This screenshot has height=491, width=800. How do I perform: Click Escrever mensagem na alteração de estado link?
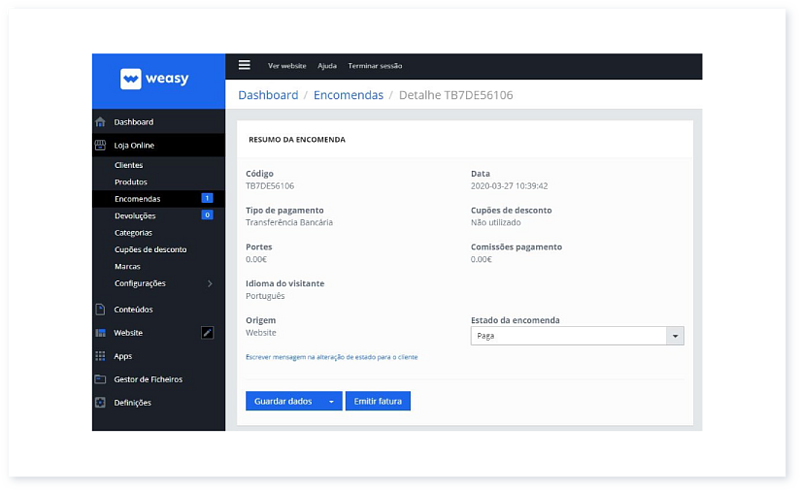pos(332,357)
